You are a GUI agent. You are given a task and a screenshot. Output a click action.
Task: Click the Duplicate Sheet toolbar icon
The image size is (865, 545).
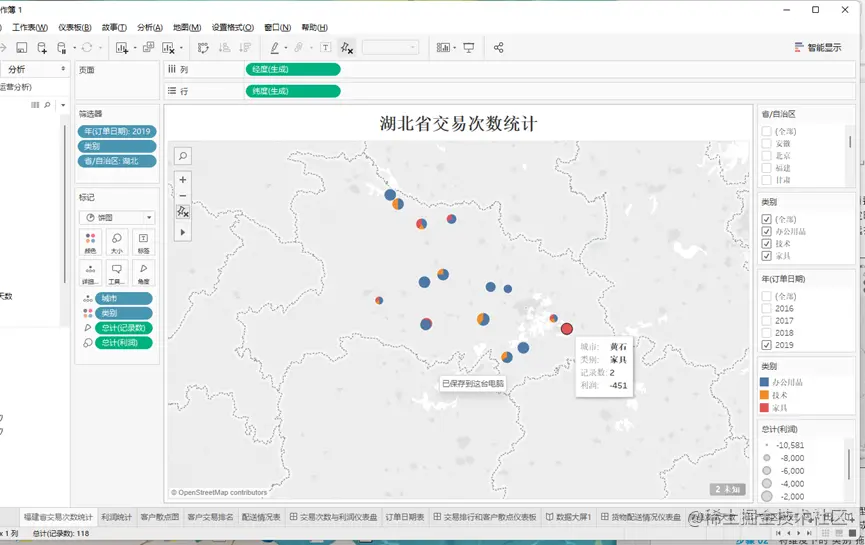[x=148, y=47]
